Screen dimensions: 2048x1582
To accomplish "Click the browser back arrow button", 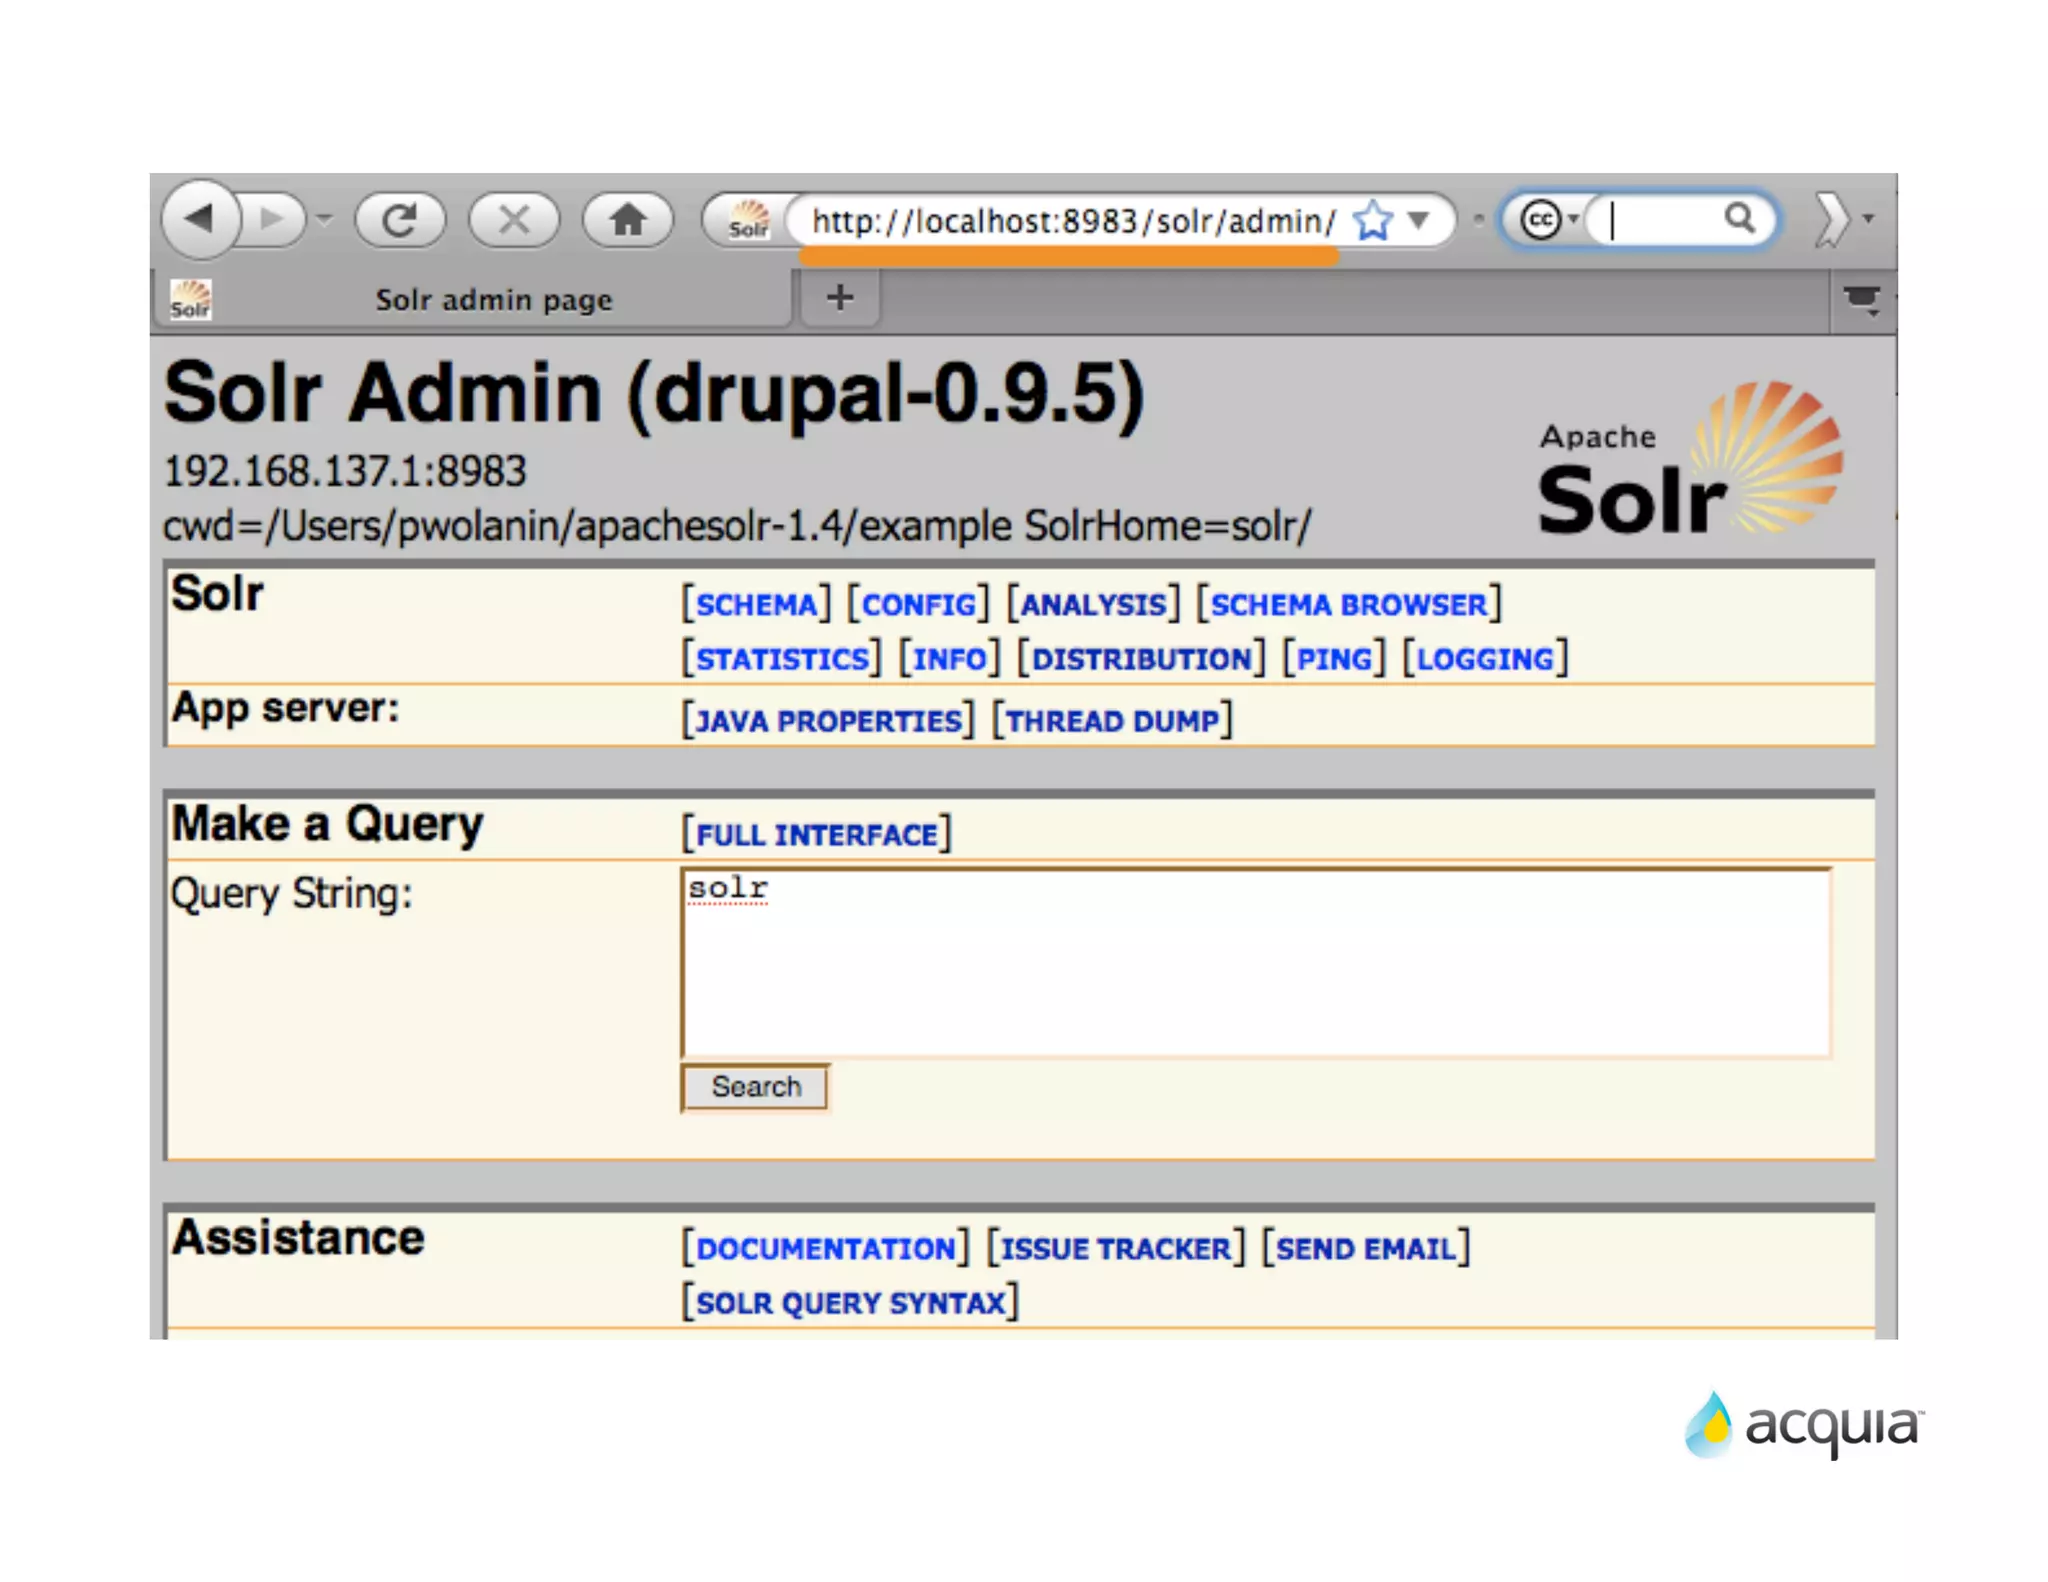I will coord(201,218).
